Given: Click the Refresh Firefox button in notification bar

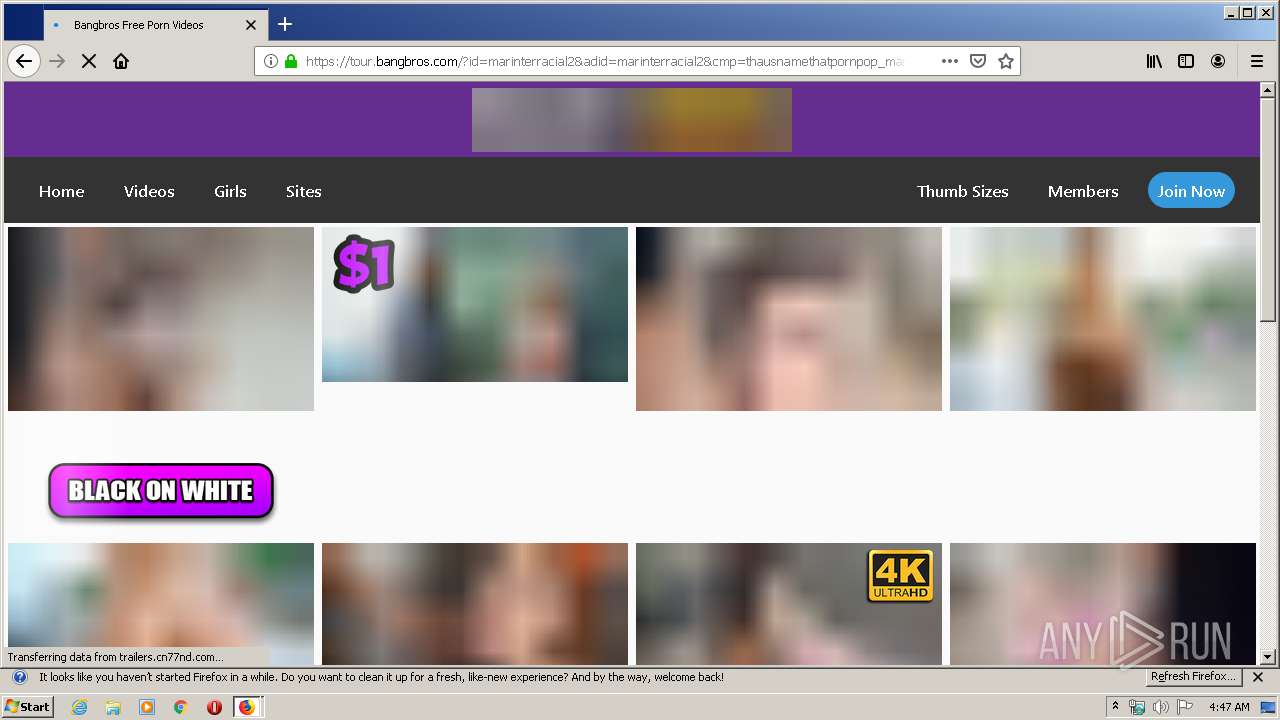Looking at the screenshot, I should (1194, 677).
